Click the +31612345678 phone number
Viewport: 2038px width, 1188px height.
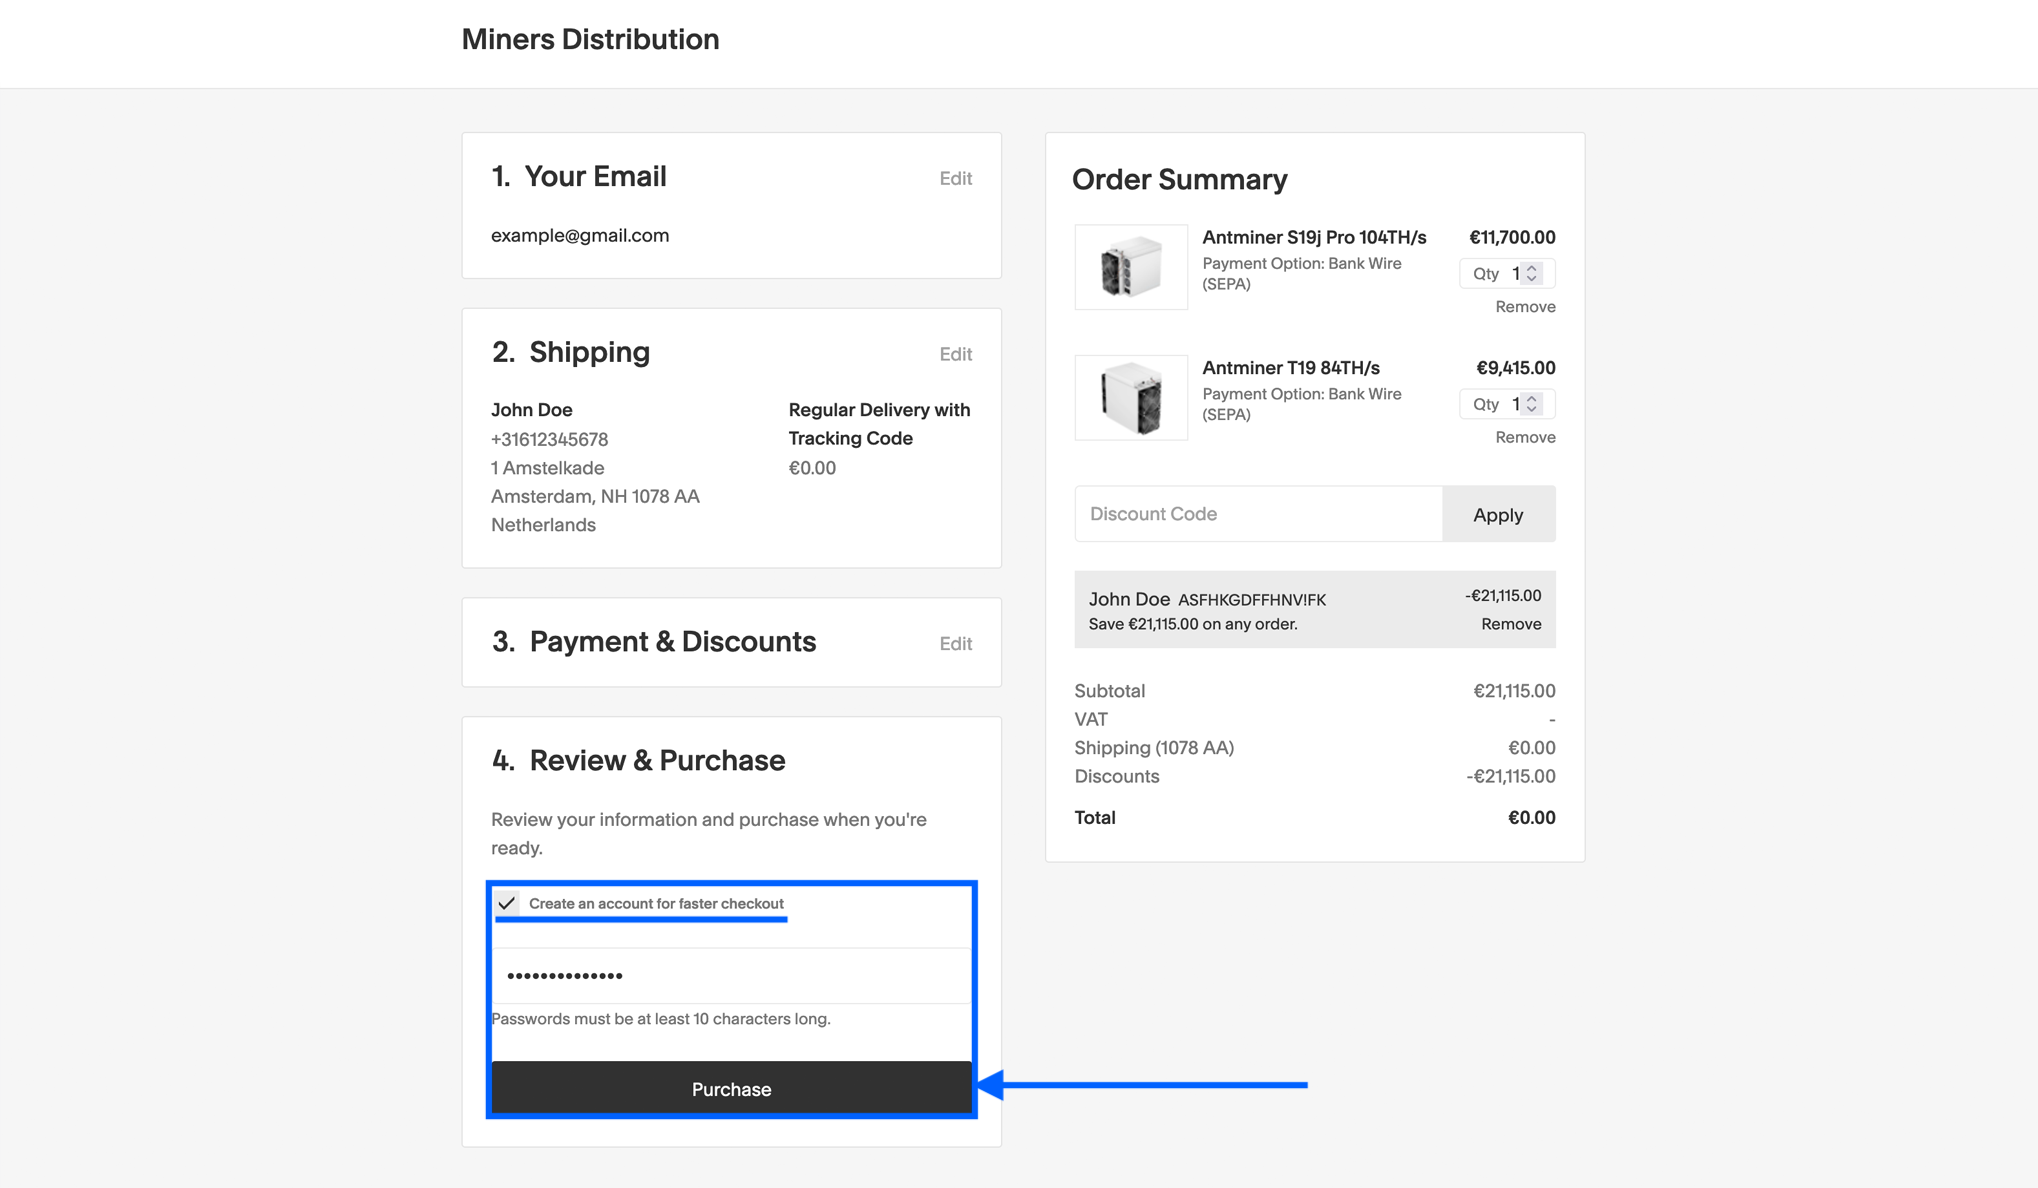point(549,439)
